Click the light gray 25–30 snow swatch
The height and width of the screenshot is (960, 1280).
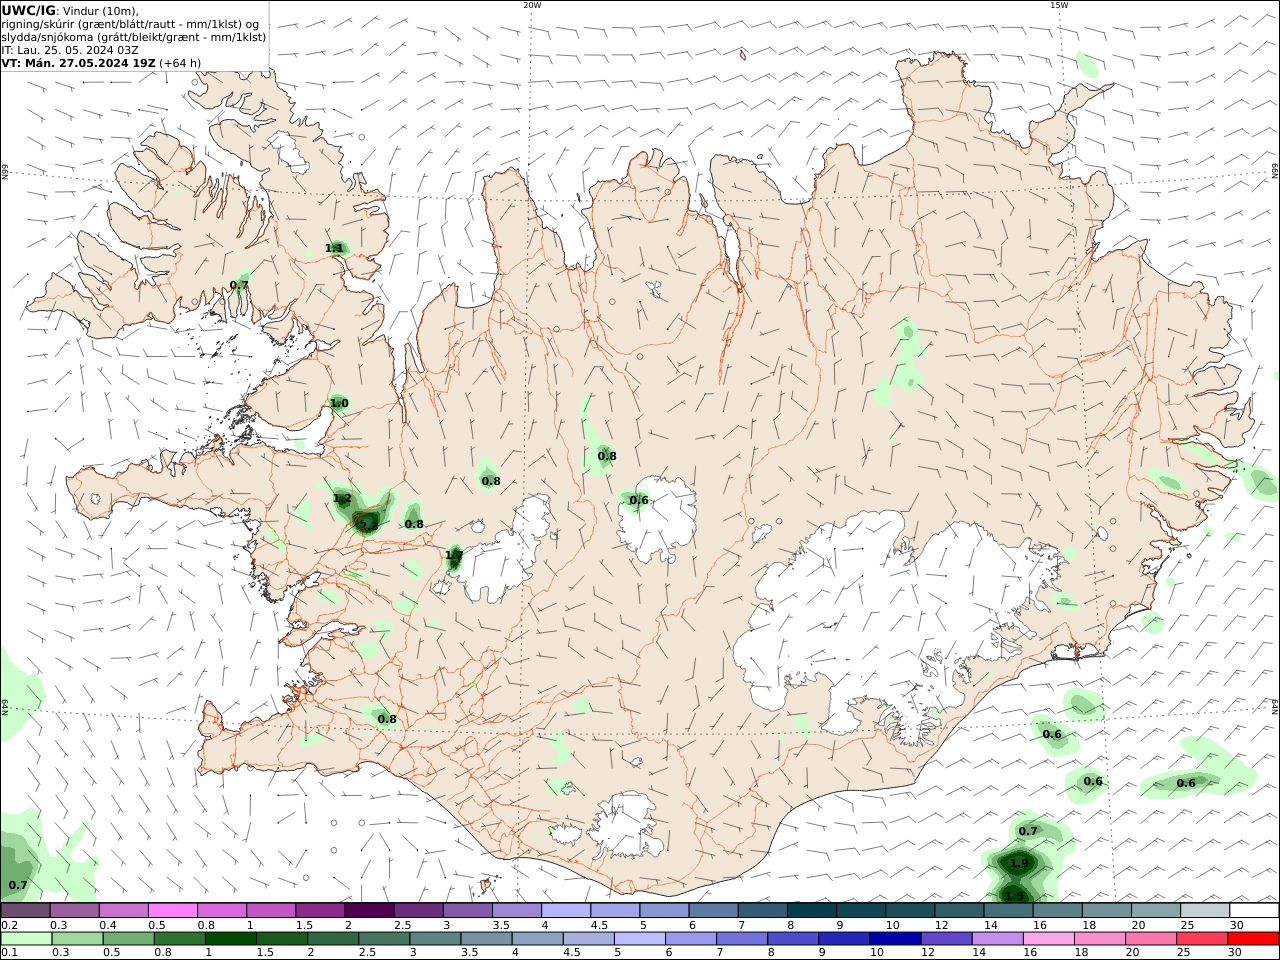[x=1205, y=910]
